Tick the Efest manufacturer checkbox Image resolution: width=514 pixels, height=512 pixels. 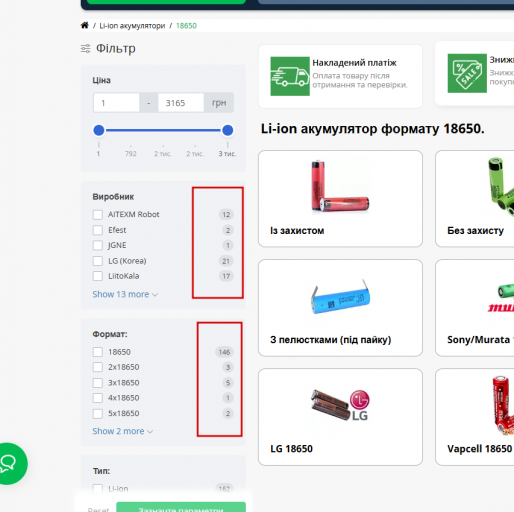tap(98, 230)
